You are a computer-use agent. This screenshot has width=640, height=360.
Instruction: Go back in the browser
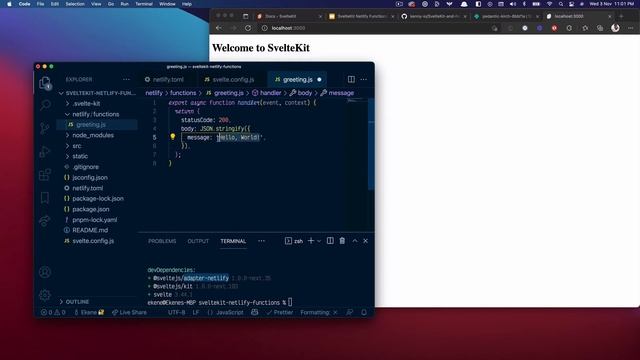coord(219,28)
